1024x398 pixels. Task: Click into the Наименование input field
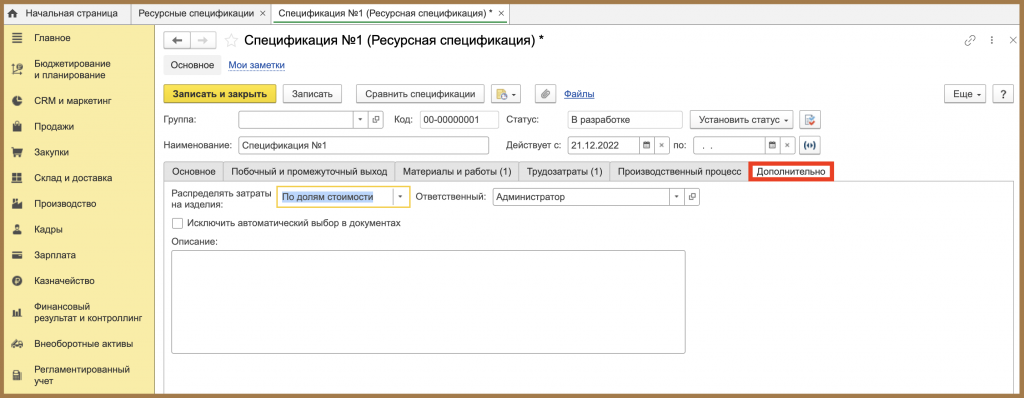tap(363, 146)
